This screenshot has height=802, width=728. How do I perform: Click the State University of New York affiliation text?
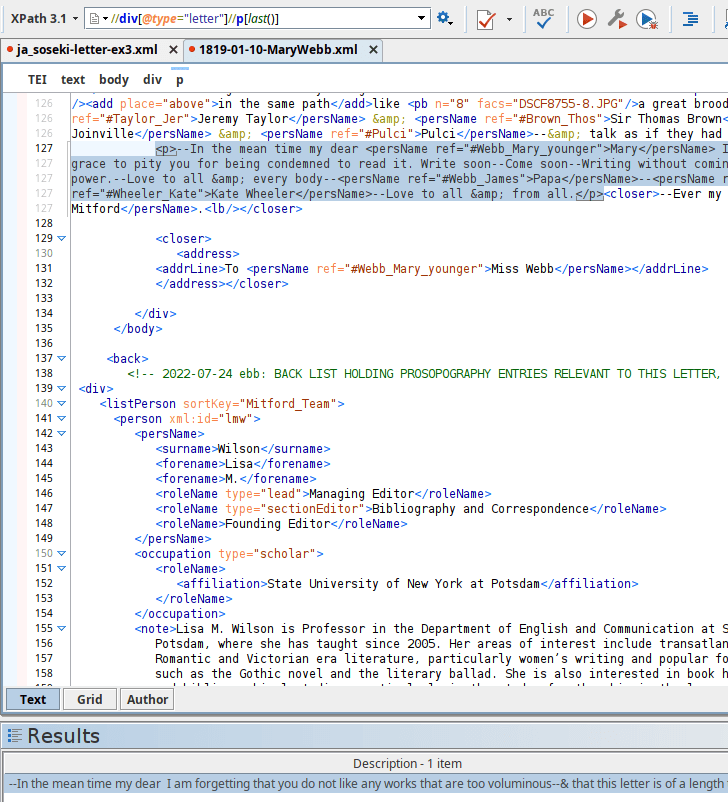pos(404,584)
